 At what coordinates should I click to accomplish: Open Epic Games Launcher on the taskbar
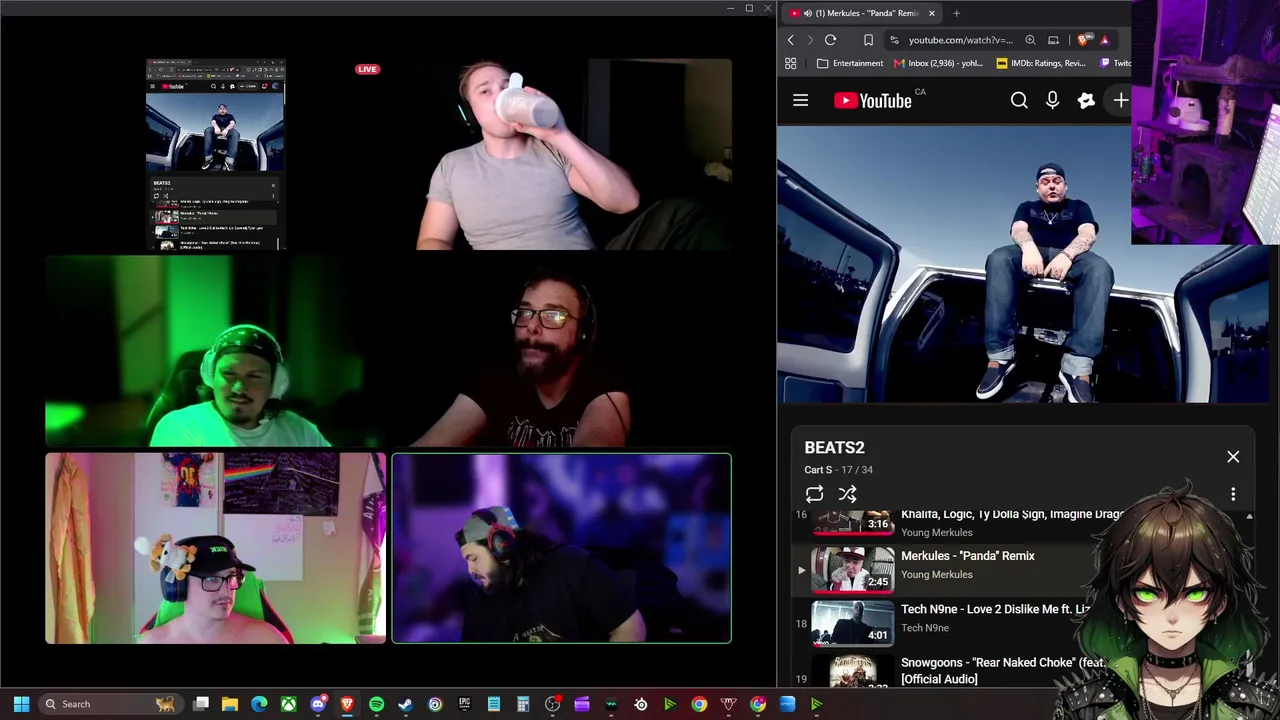pyautogui.click(x=464, y=704)
